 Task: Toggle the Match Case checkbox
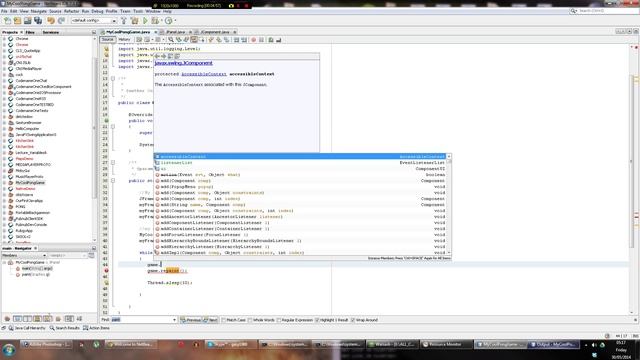click(223, 320)
